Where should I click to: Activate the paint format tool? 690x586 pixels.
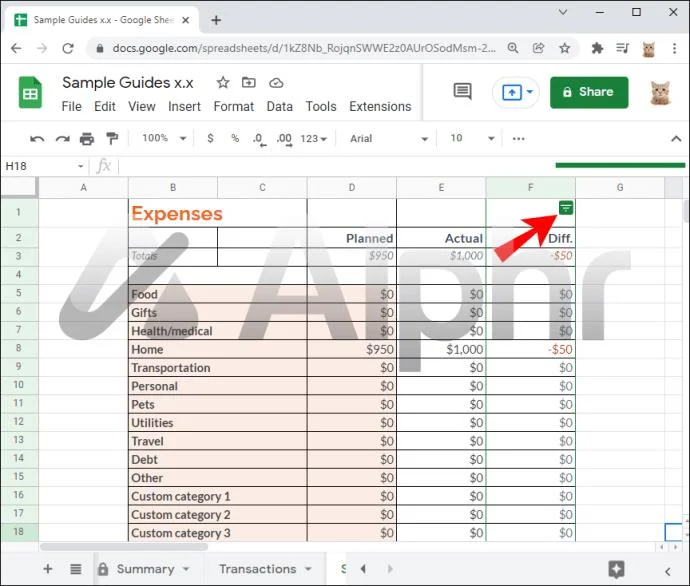(112, 139)
